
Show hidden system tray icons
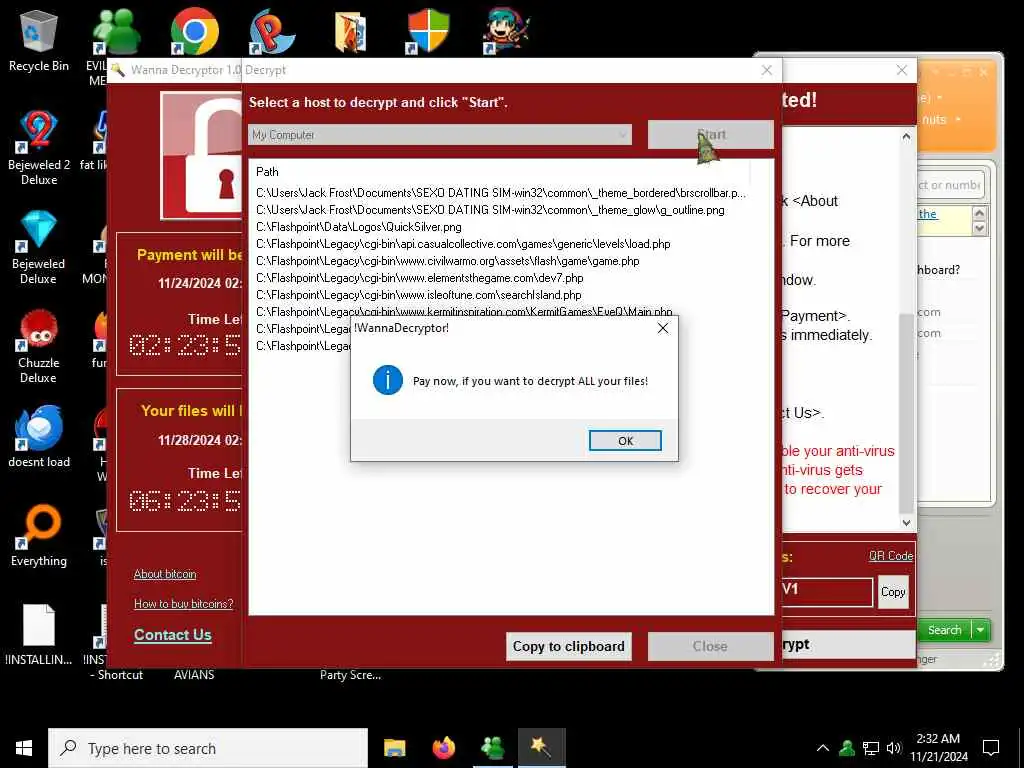tap(823, 748)
